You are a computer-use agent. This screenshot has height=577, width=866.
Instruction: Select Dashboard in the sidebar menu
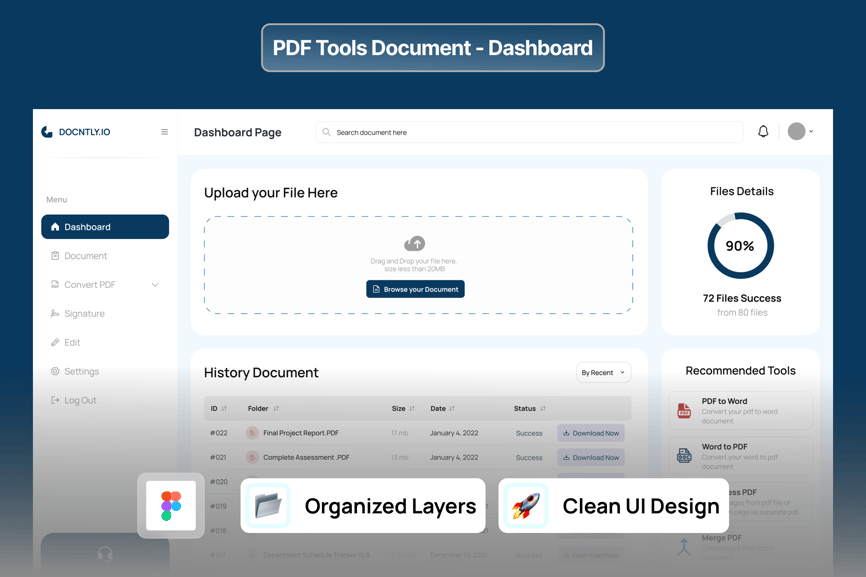[105, 227]
